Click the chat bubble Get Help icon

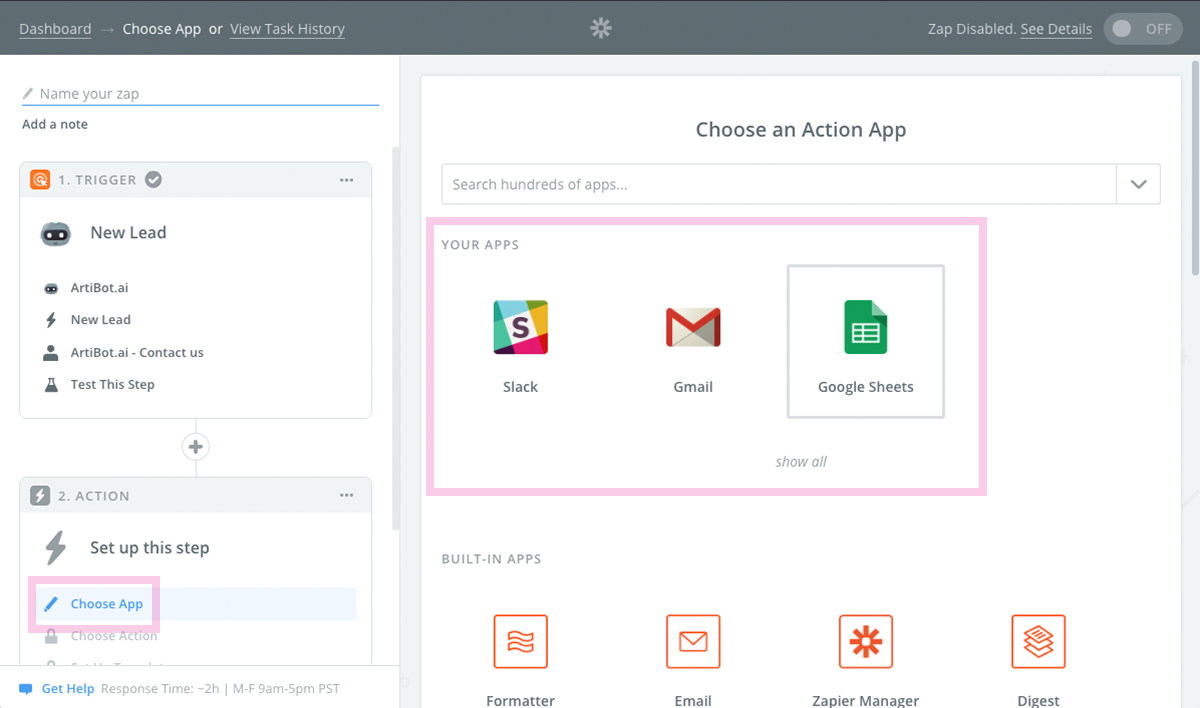pyautogui.click(x=26, y=689)
